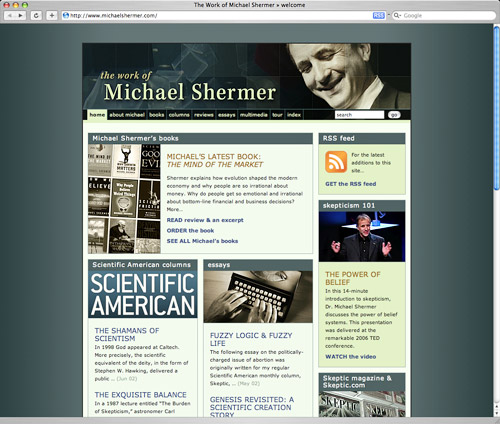The image size is (500, 424).
Task: Click ORDER the book link
Action: click(190, 230)
